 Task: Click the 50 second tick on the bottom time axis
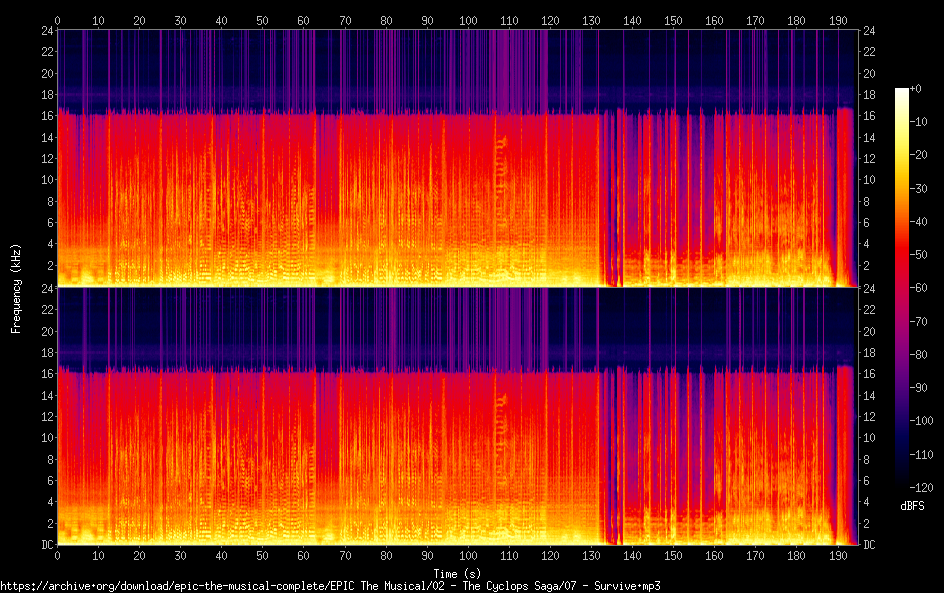[x=262, y=555]
